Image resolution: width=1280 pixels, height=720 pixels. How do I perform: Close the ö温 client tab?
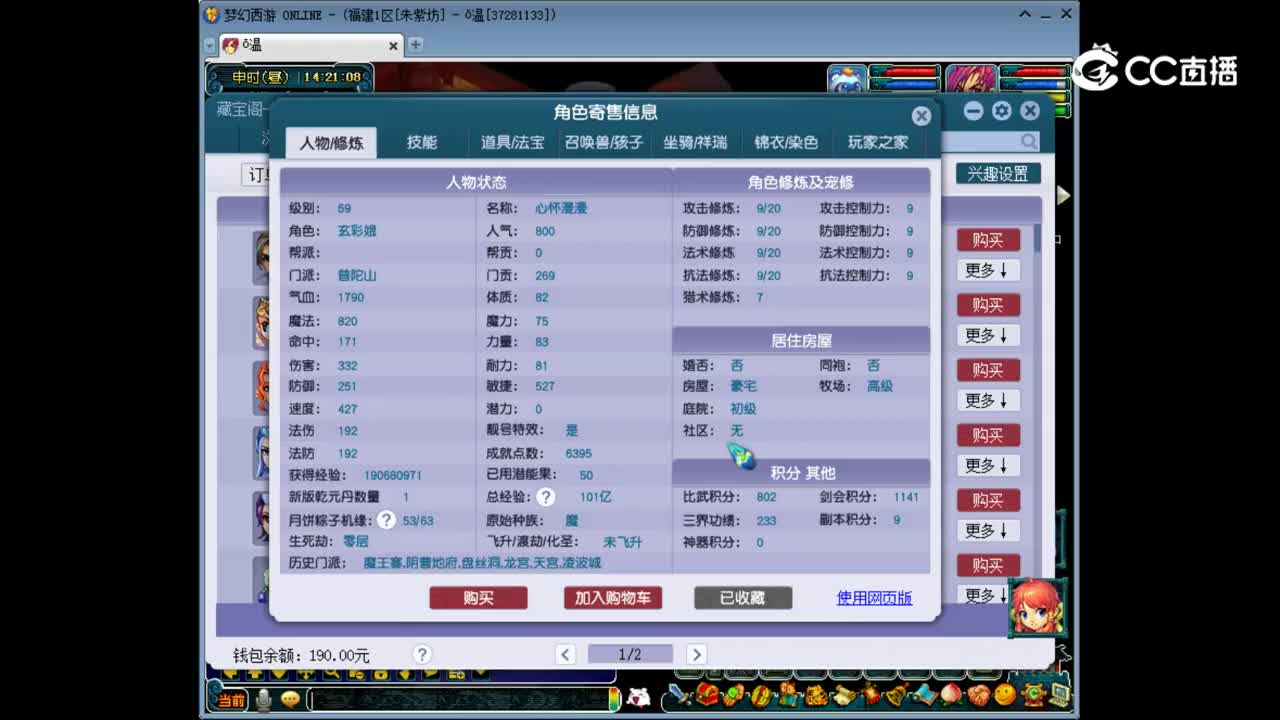pos(393,45)
